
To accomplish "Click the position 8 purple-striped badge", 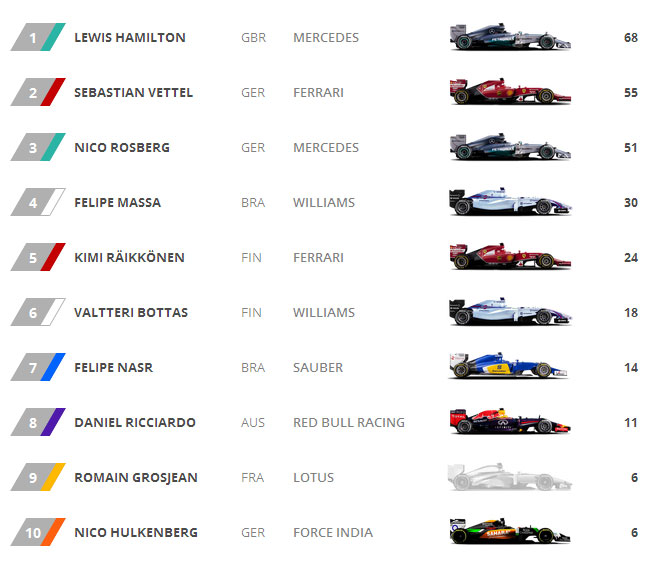I will point(38,422).
